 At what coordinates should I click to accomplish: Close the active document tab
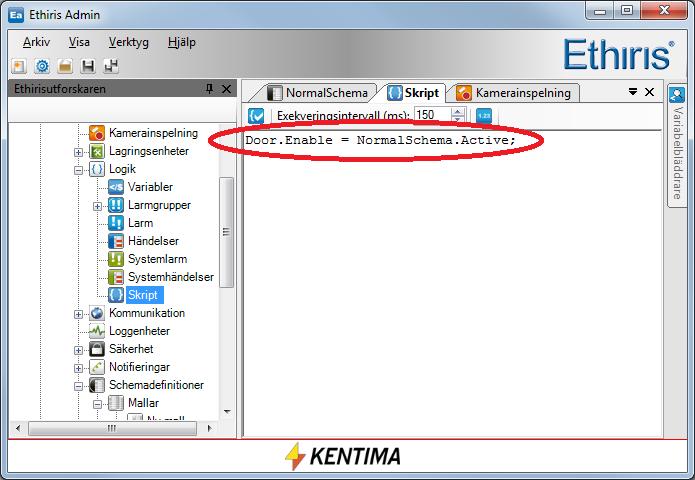649,92
